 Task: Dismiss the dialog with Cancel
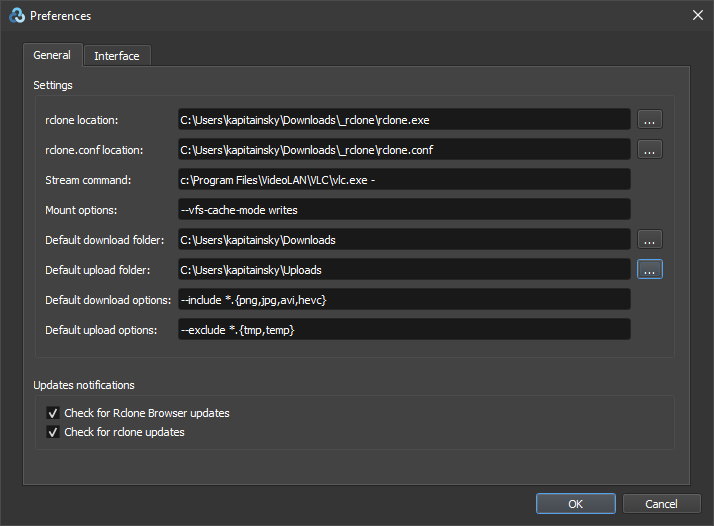click(661, 504)
